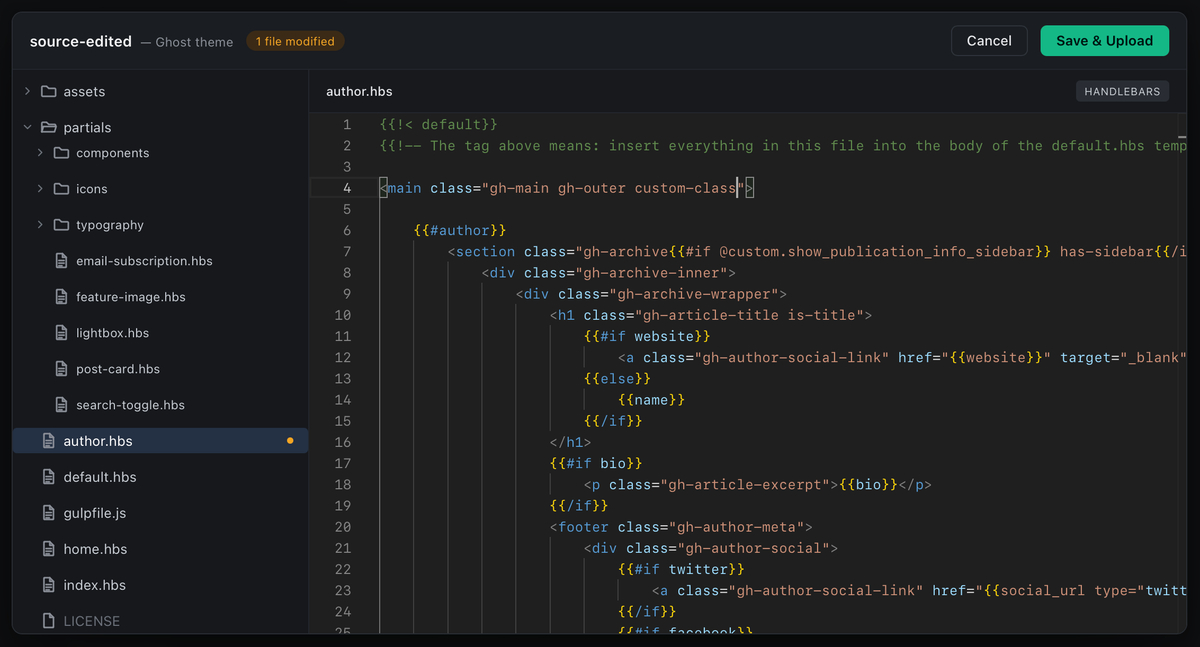Image resolution: width=1200 pixels, height=647 pixels.
Task: Select the post-card.hbs file in the sidebar
Action: [120, 368]
